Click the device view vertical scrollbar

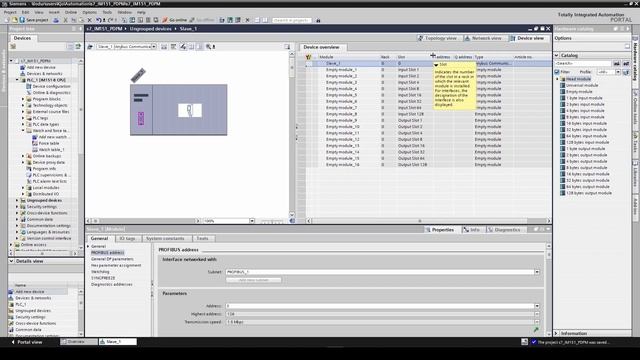[x=291, y=133]
